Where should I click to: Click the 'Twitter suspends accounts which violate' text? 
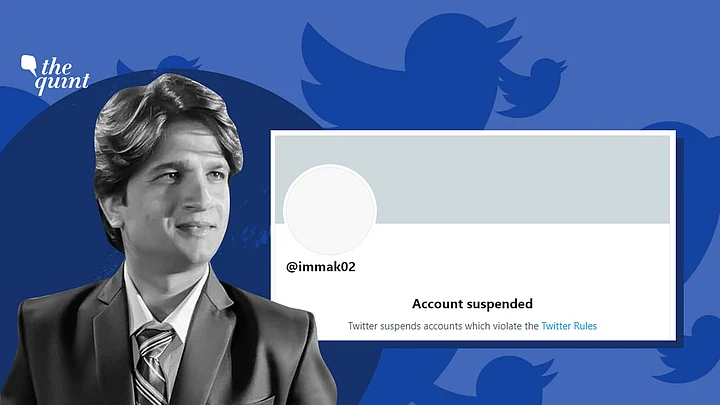[443, 326]
